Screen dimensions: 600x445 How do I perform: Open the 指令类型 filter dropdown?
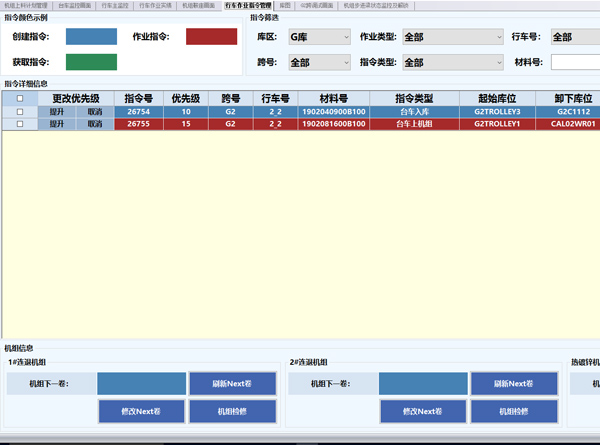[452, 62]
